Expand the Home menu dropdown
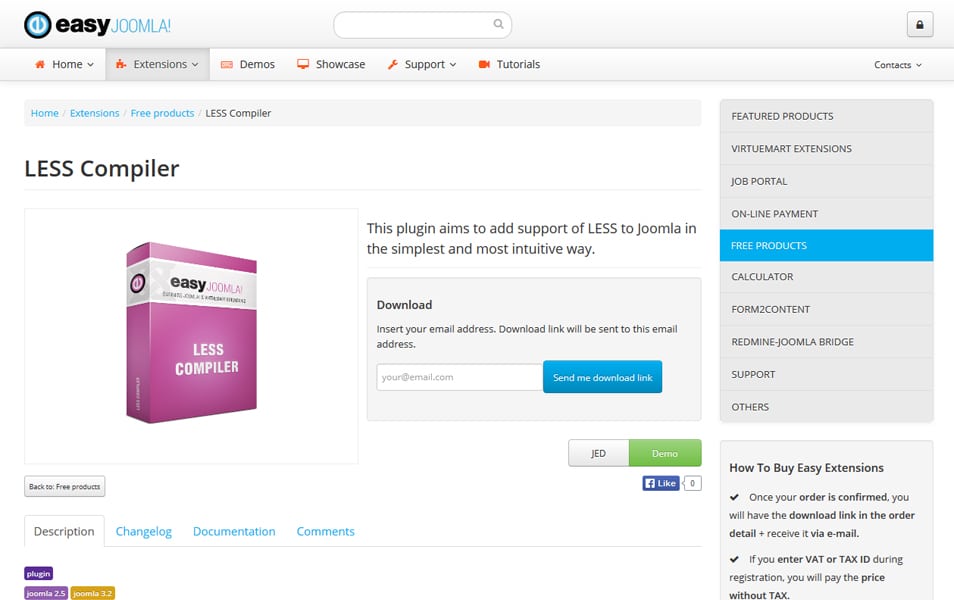Image resolution: width=954 pixels, height=600 pixels. 65,64
